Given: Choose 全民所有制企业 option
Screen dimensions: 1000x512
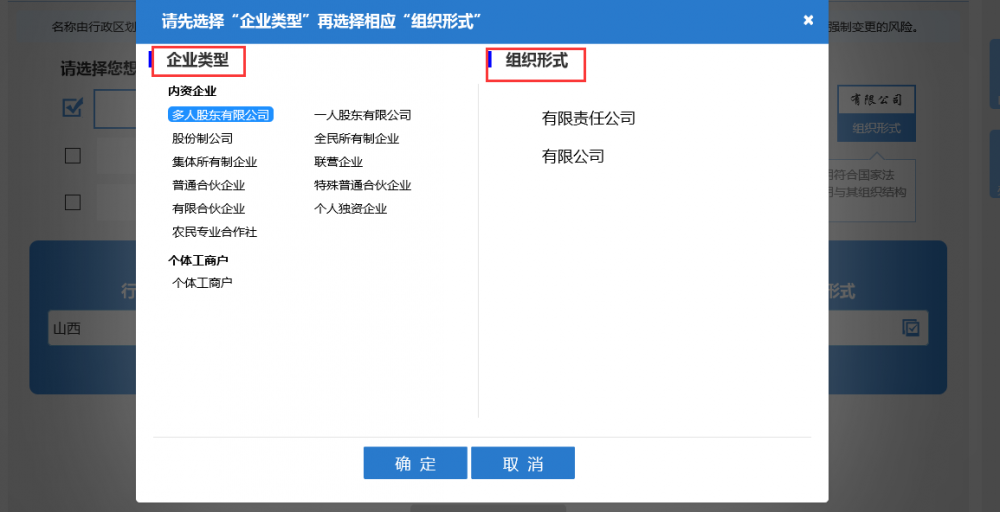Looking at the screenshot, I should pyautogui.click(x=357, y=138).
